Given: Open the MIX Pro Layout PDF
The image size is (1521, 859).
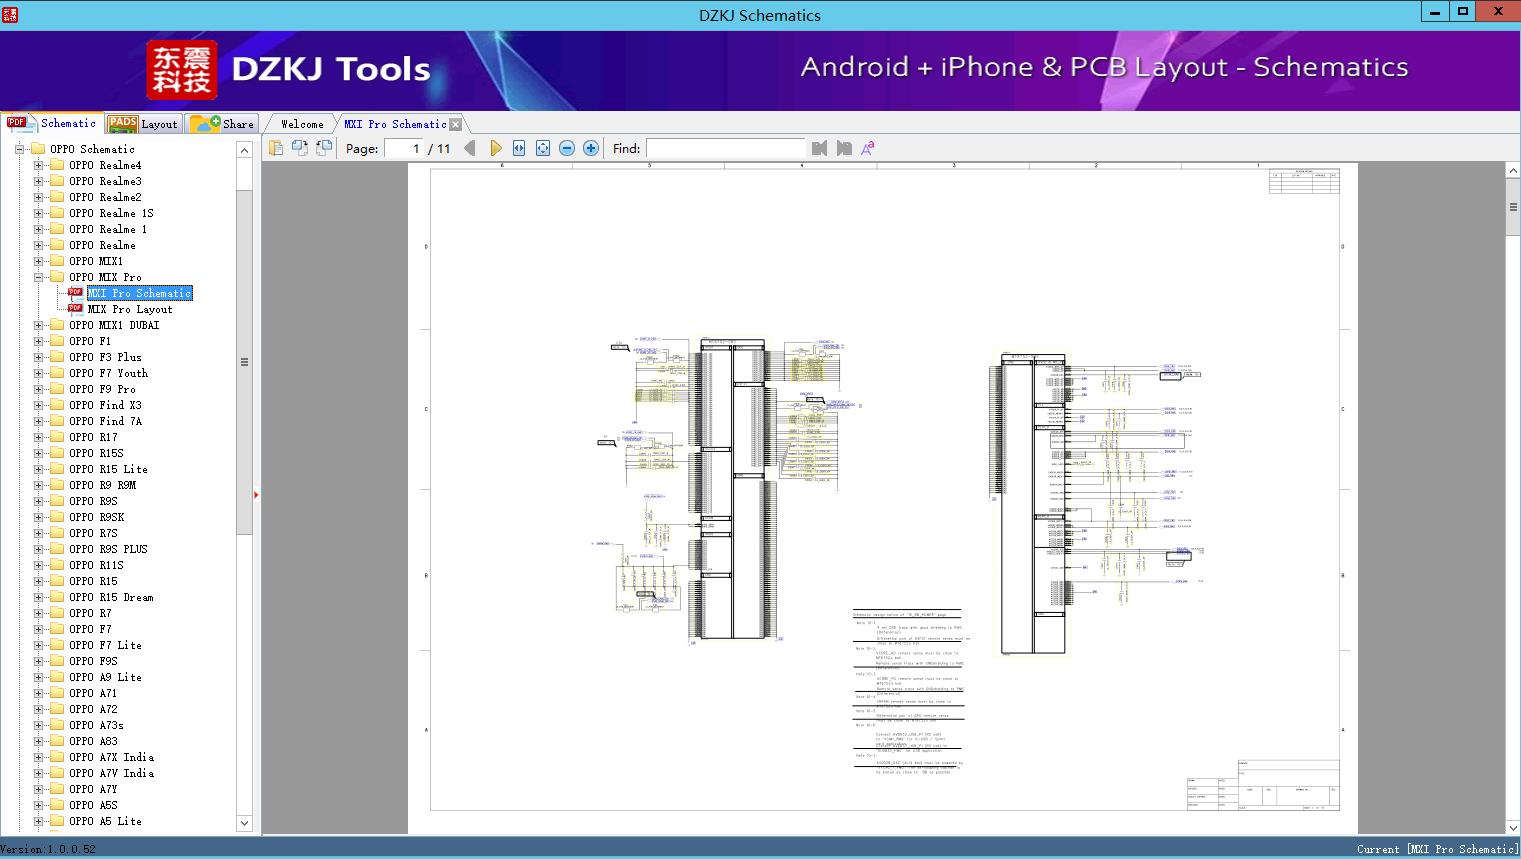Looking at the screenshot, I should [x=131, y=309].
